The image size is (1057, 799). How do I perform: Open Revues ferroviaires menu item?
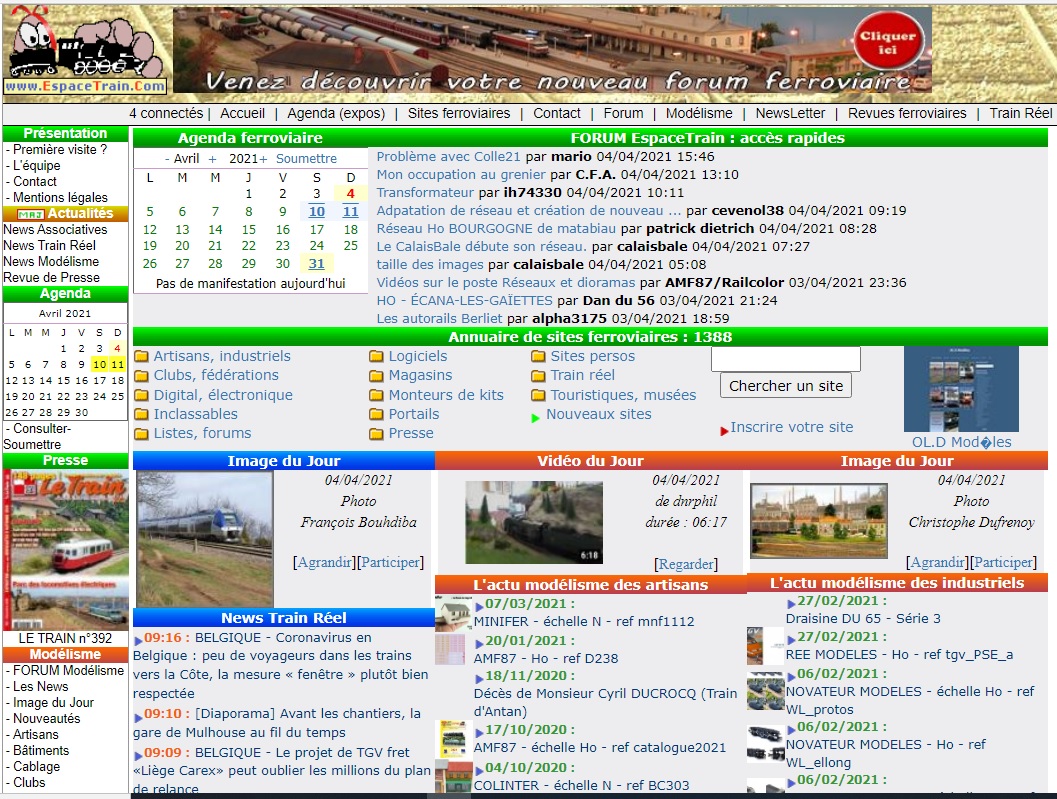point(907,113)
